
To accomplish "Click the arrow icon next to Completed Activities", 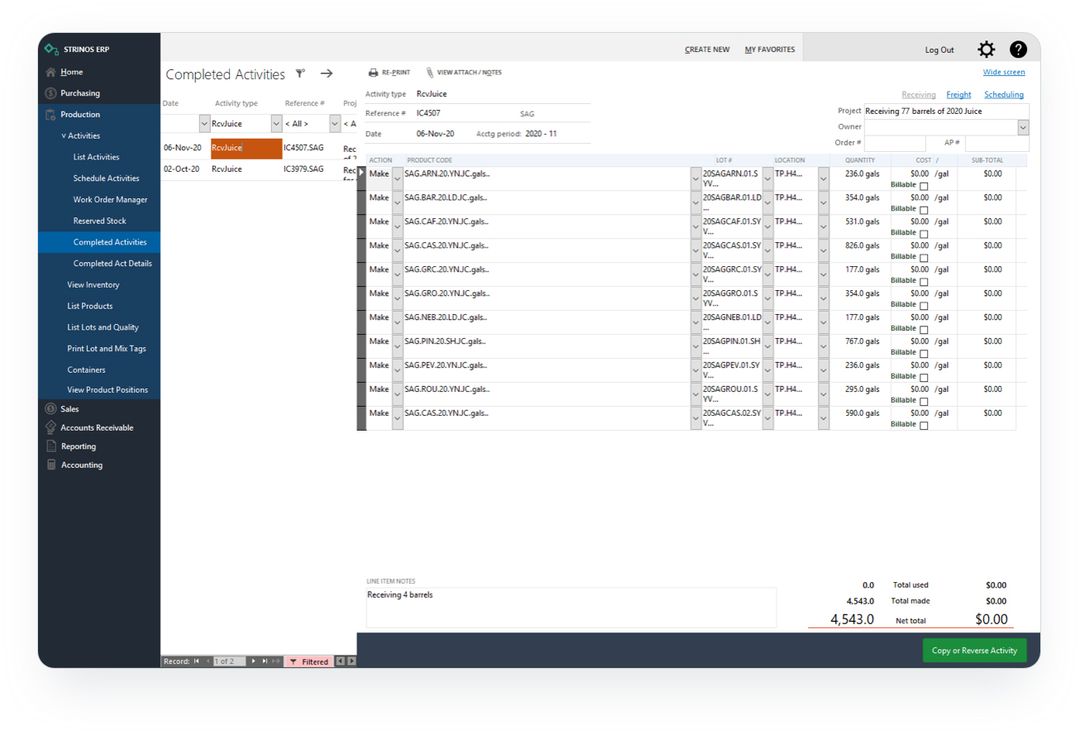I will (325, 73).
